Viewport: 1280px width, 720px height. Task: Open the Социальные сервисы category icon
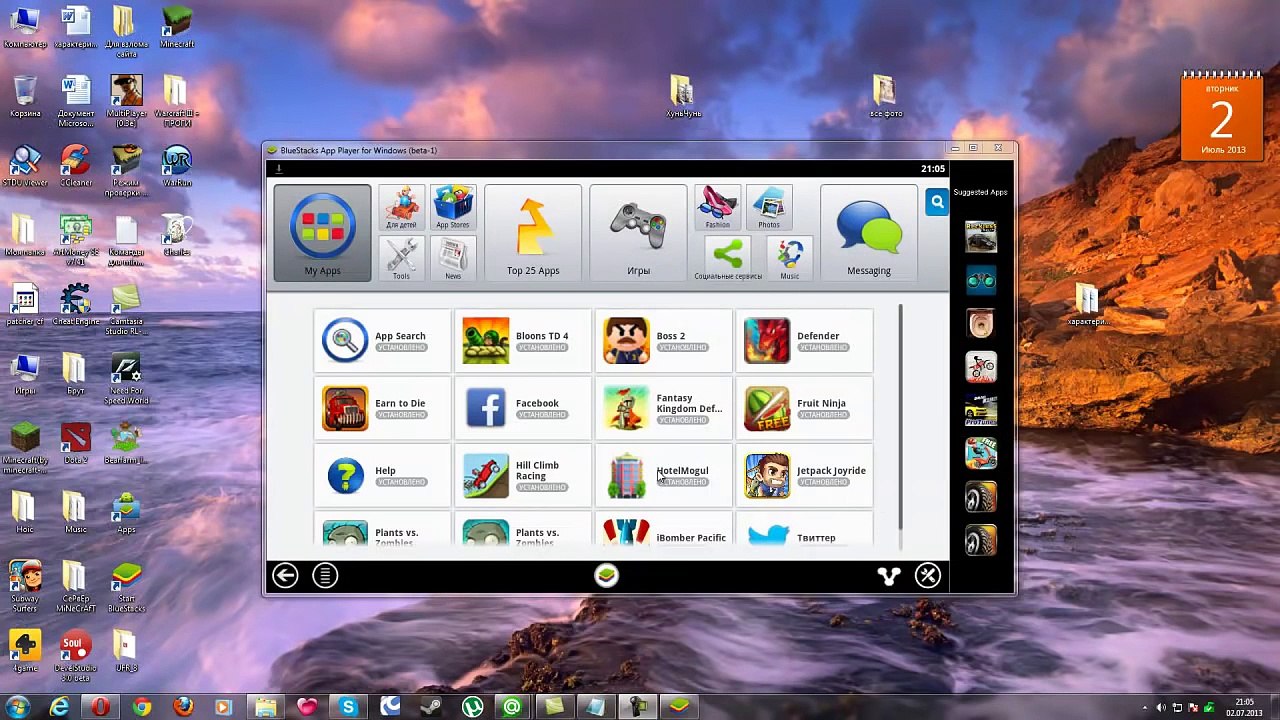[728, 259]
